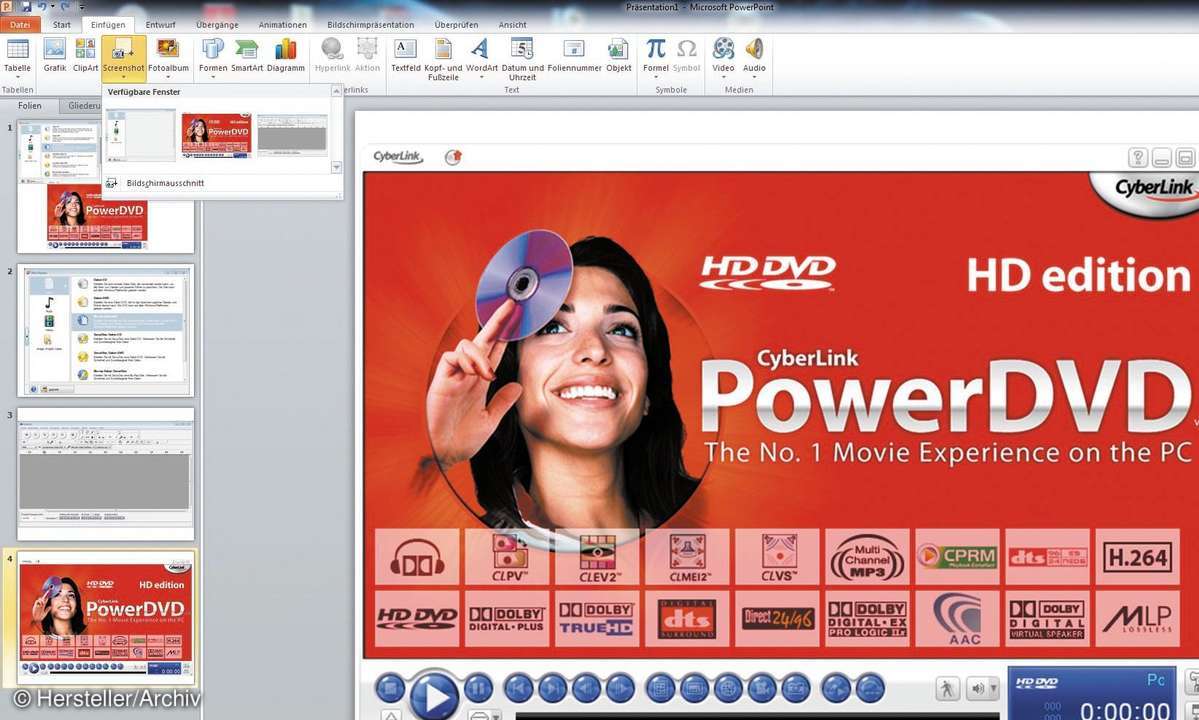This screenshot has height=720, width=1199.
Task: Switch to the Gliederung pane tab
Action: [x=81, y=105]
